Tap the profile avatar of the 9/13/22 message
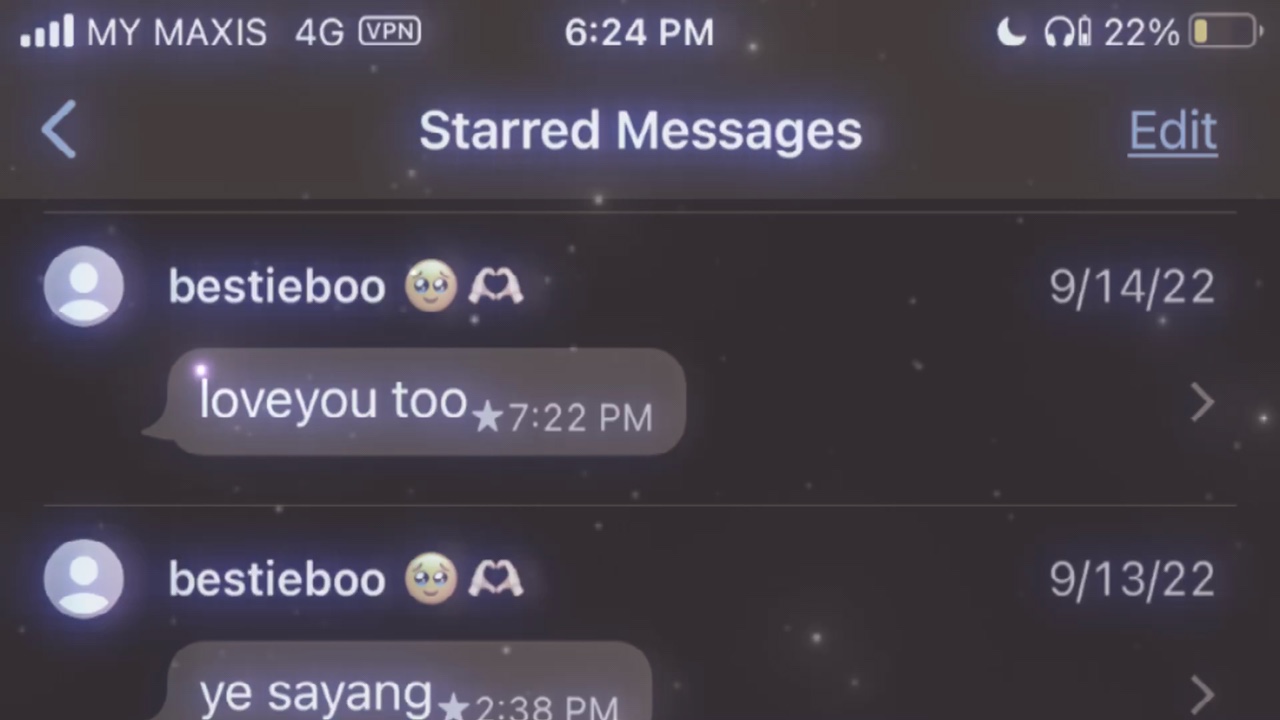 84,579
